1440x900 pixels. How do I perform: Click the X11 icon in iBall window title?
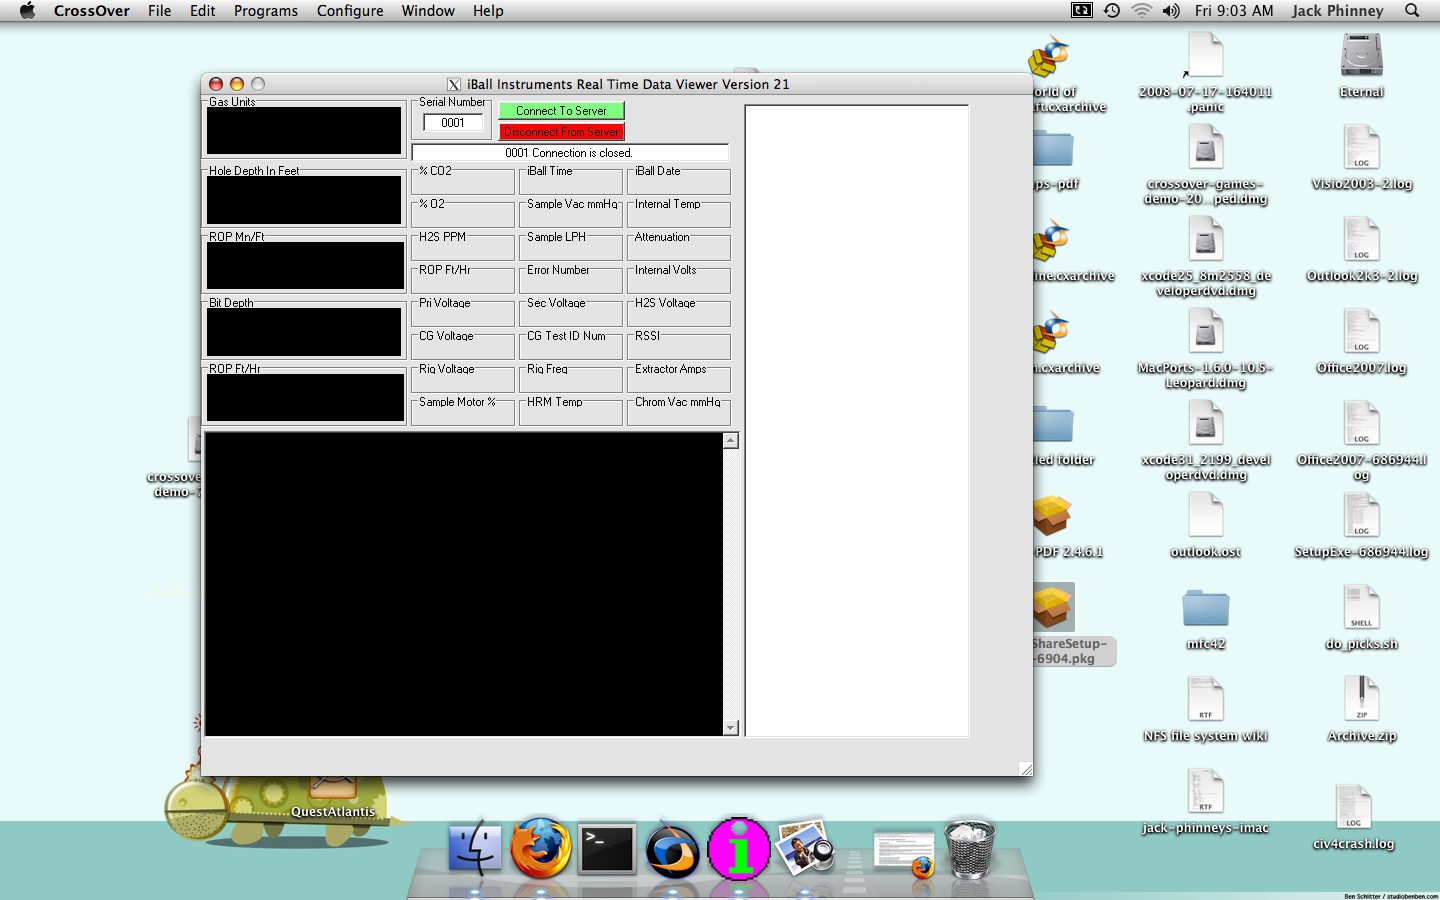click(454, 85)
